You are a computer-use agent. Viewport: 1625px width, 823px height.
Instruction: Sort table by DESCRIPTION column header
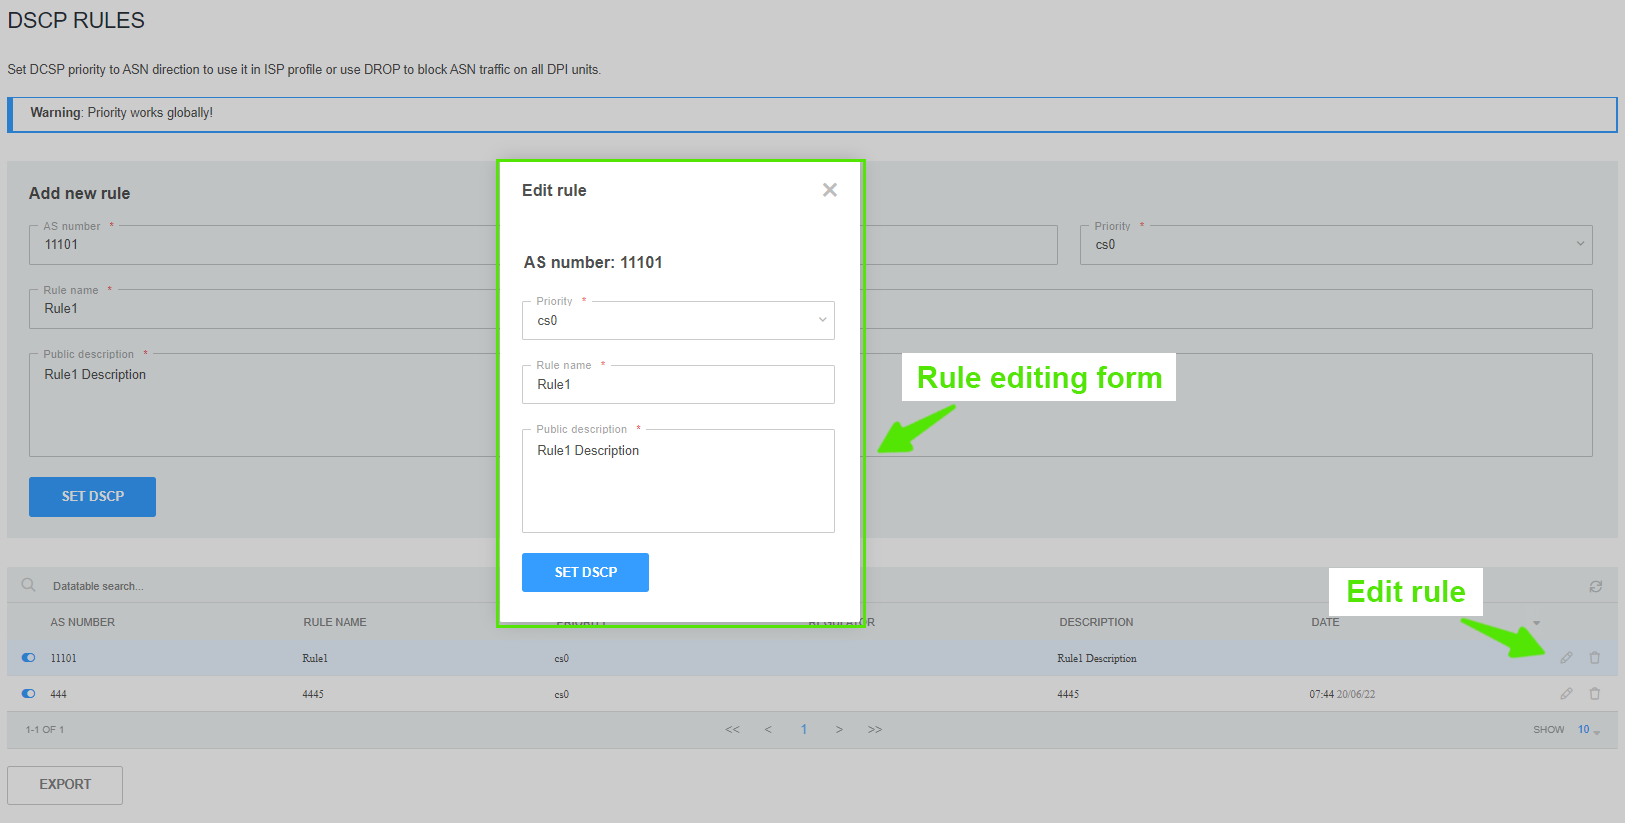1096,622
